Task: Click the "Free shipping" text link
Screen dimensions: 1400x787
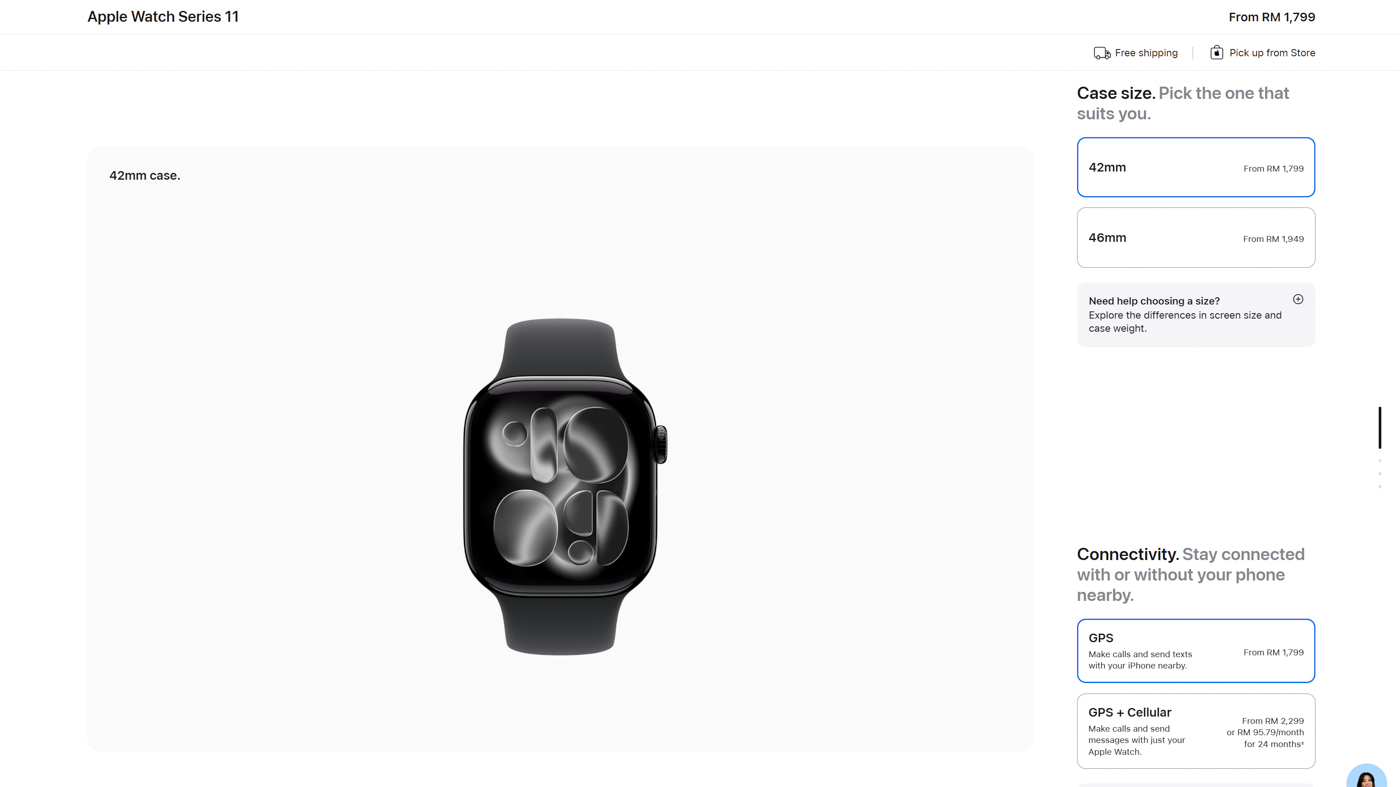Action: click(x=1146, y=53)
